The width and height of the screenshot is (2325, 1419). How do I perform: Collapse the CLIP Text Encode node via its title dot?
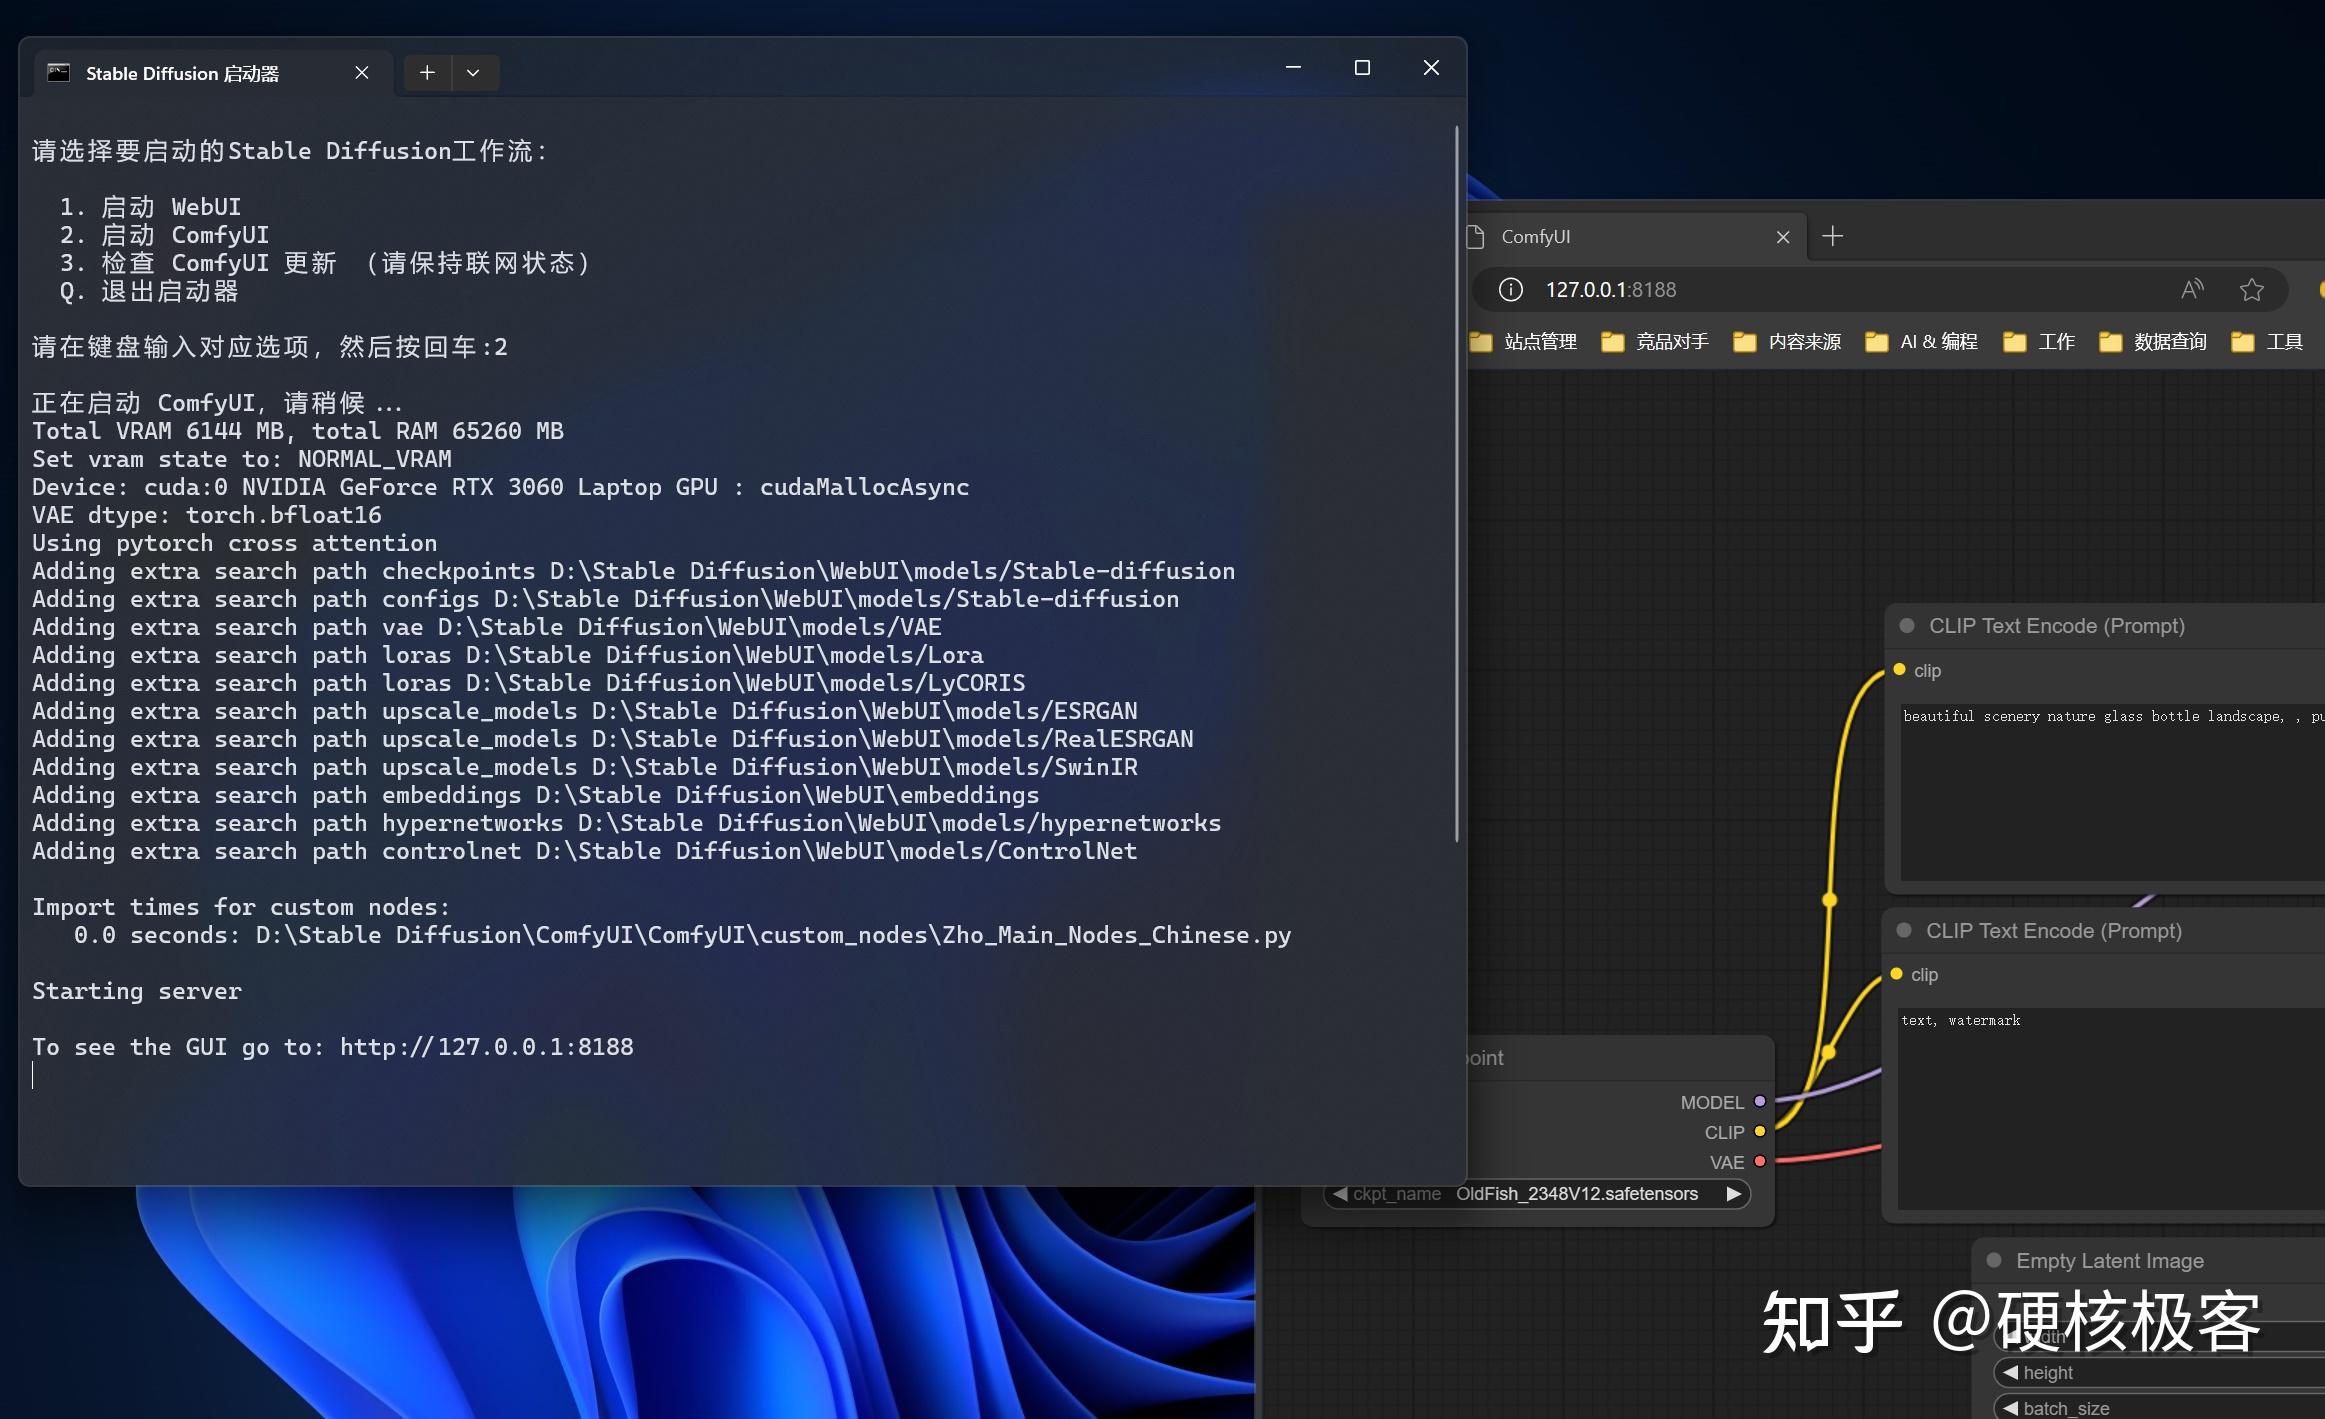[1906, 626]
